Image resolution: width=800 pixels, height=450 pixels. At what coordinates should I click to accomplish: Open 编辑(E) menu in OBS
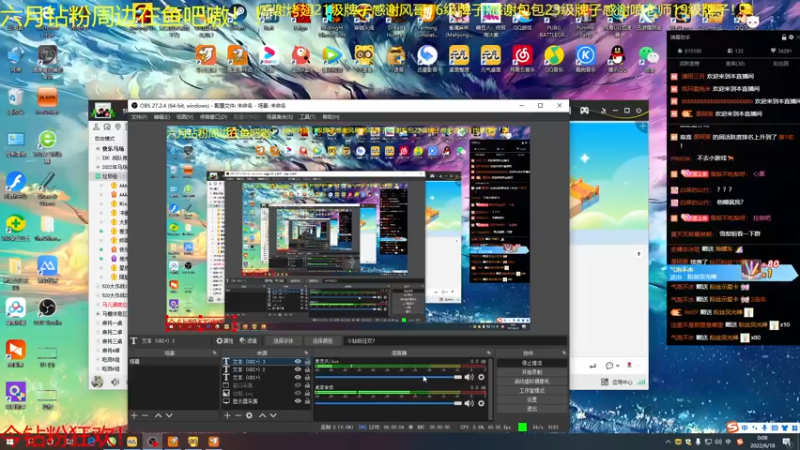point(162,117)
